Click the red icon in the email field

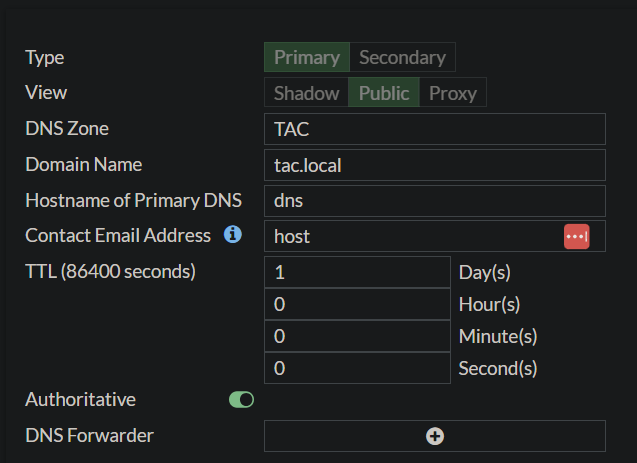[576, 236]
